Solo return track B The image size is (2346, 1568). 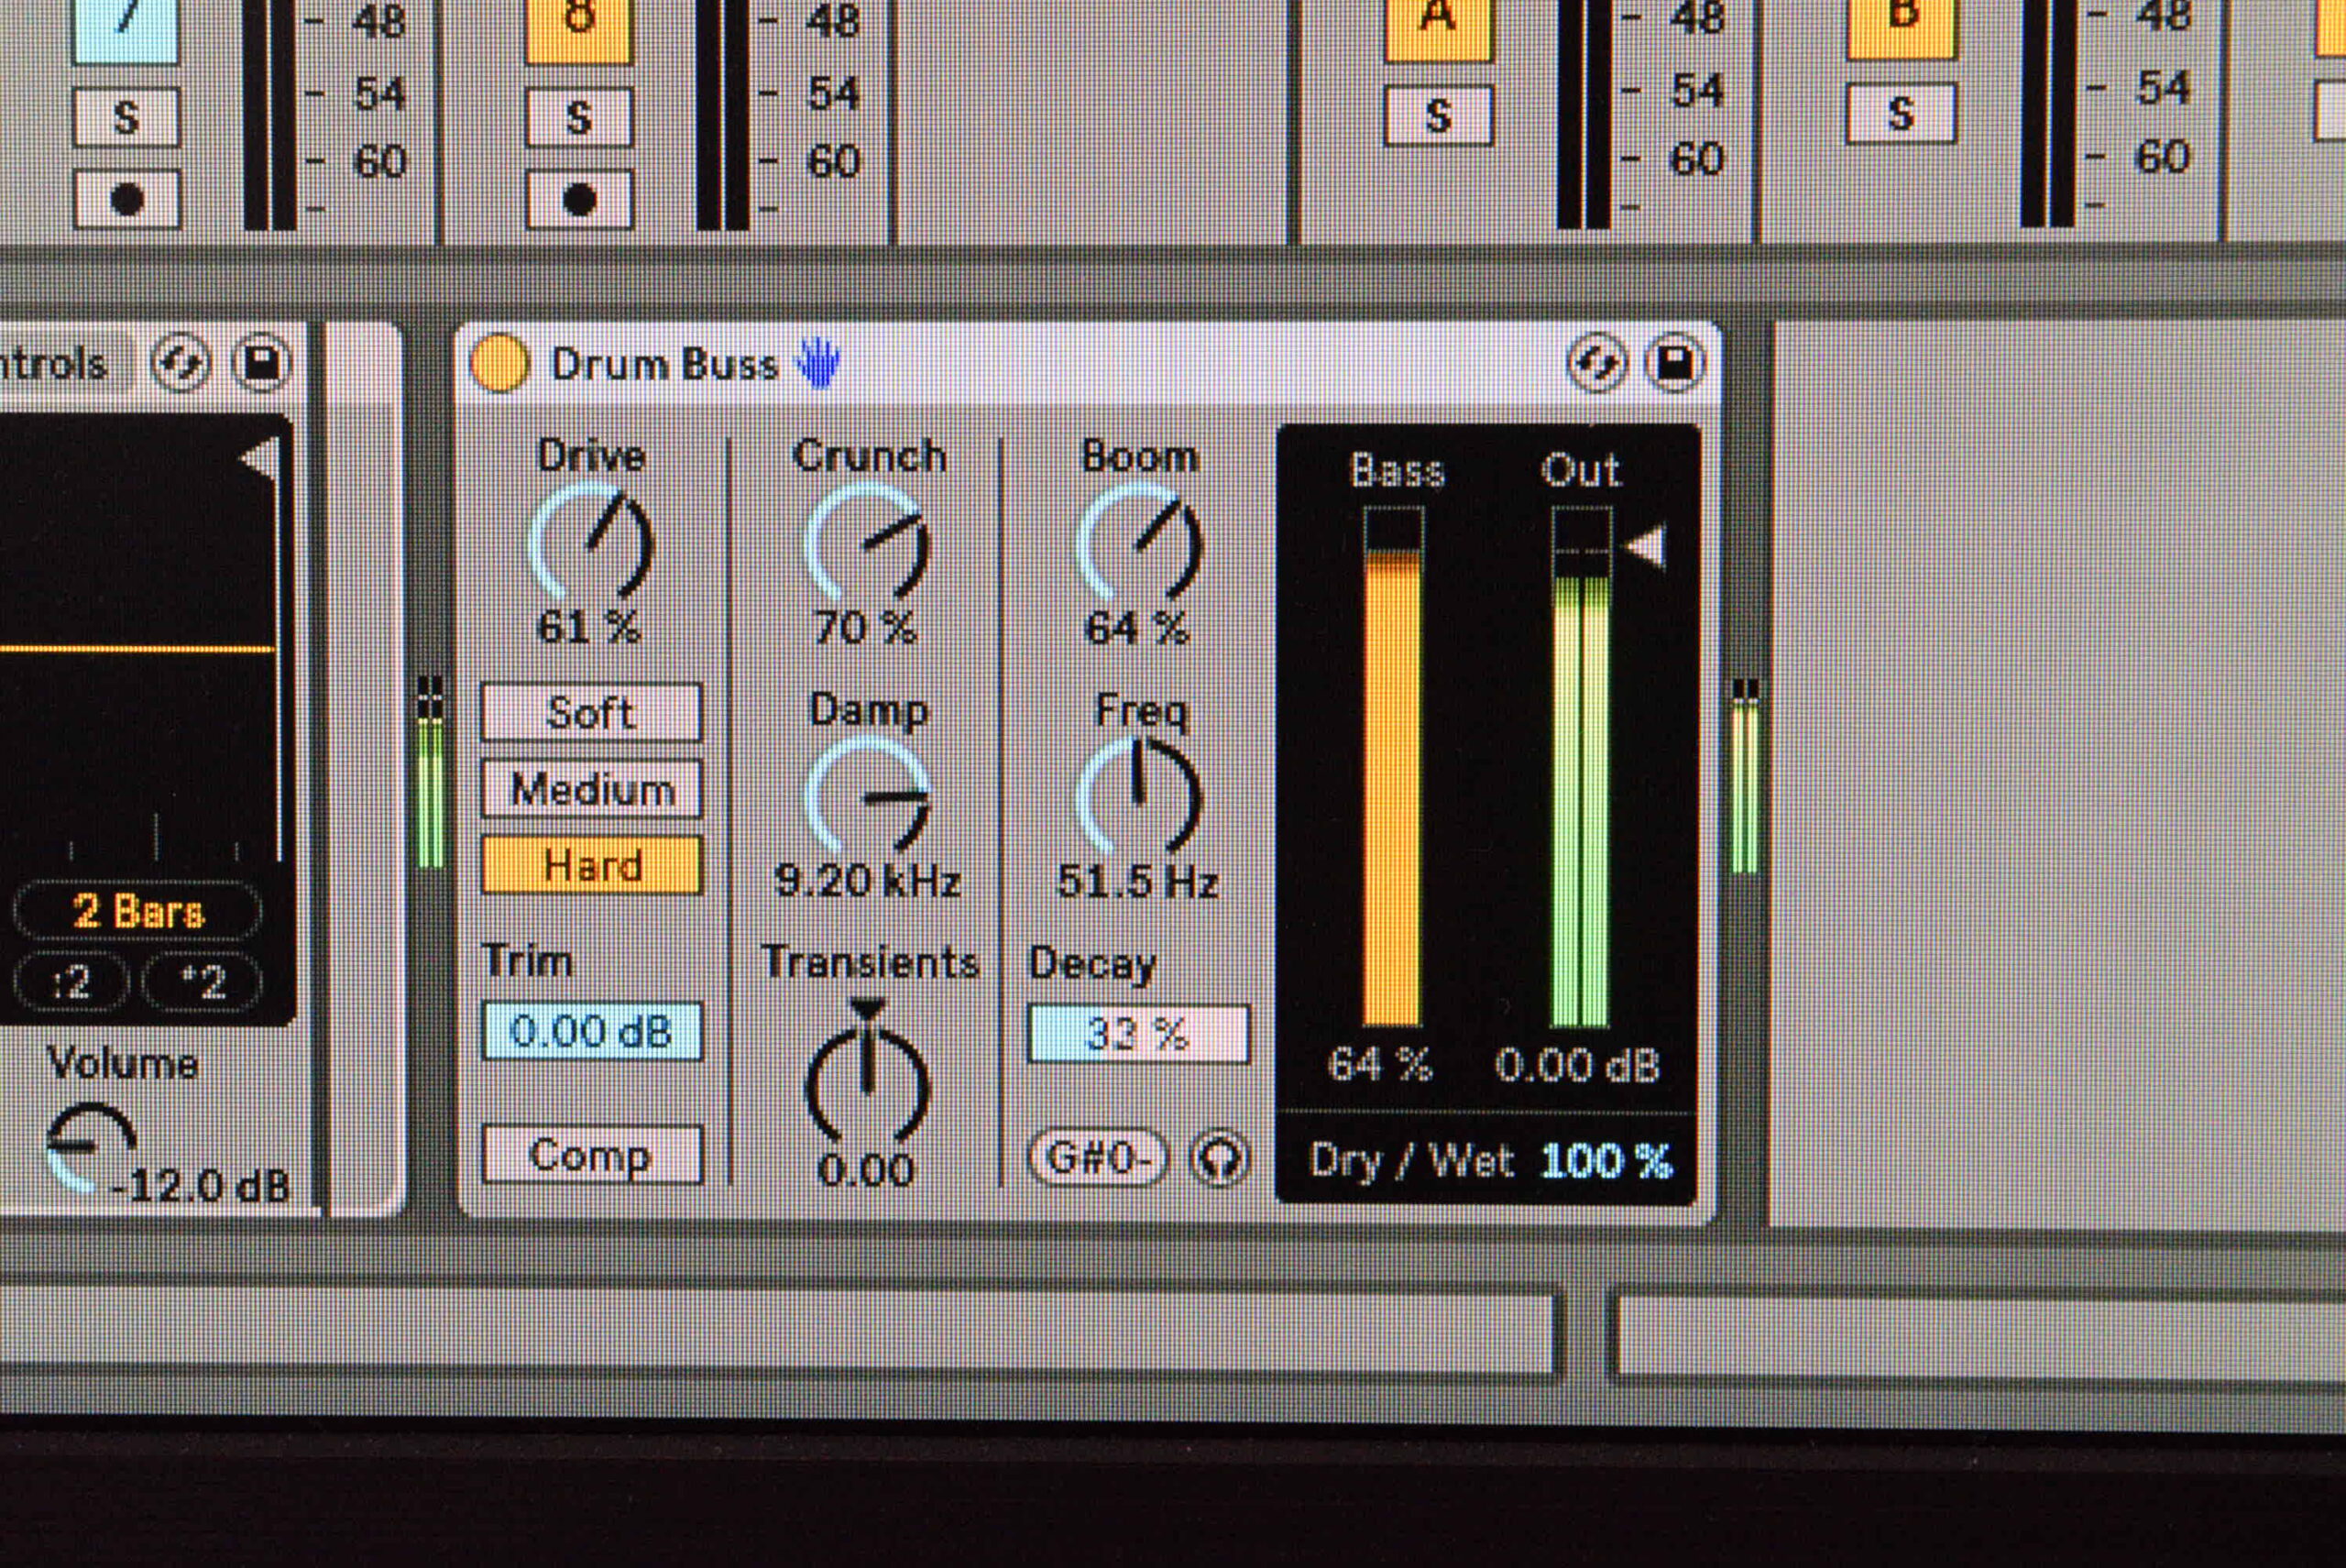[1901, 113]
